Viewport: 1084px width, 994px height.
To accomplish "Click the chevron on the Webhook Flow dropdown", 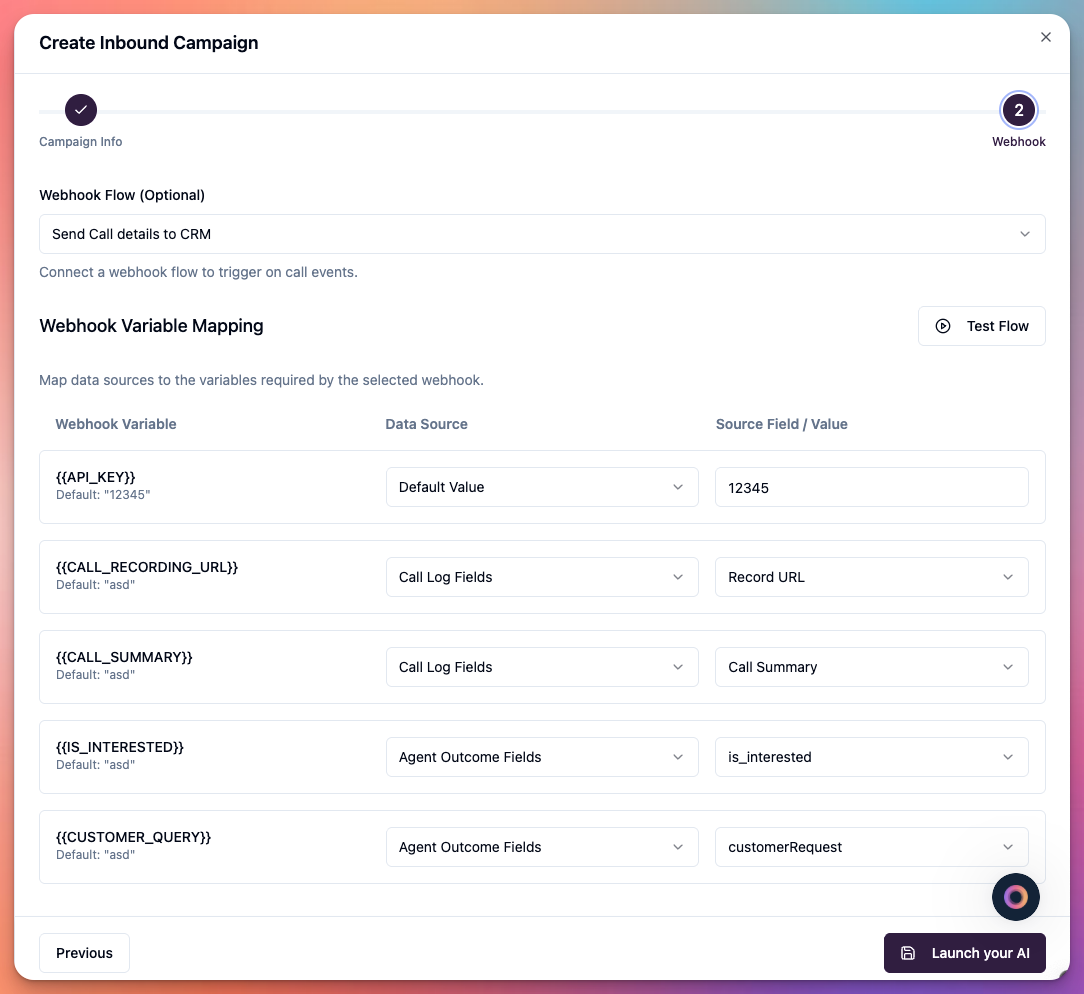I will 1025,234.
